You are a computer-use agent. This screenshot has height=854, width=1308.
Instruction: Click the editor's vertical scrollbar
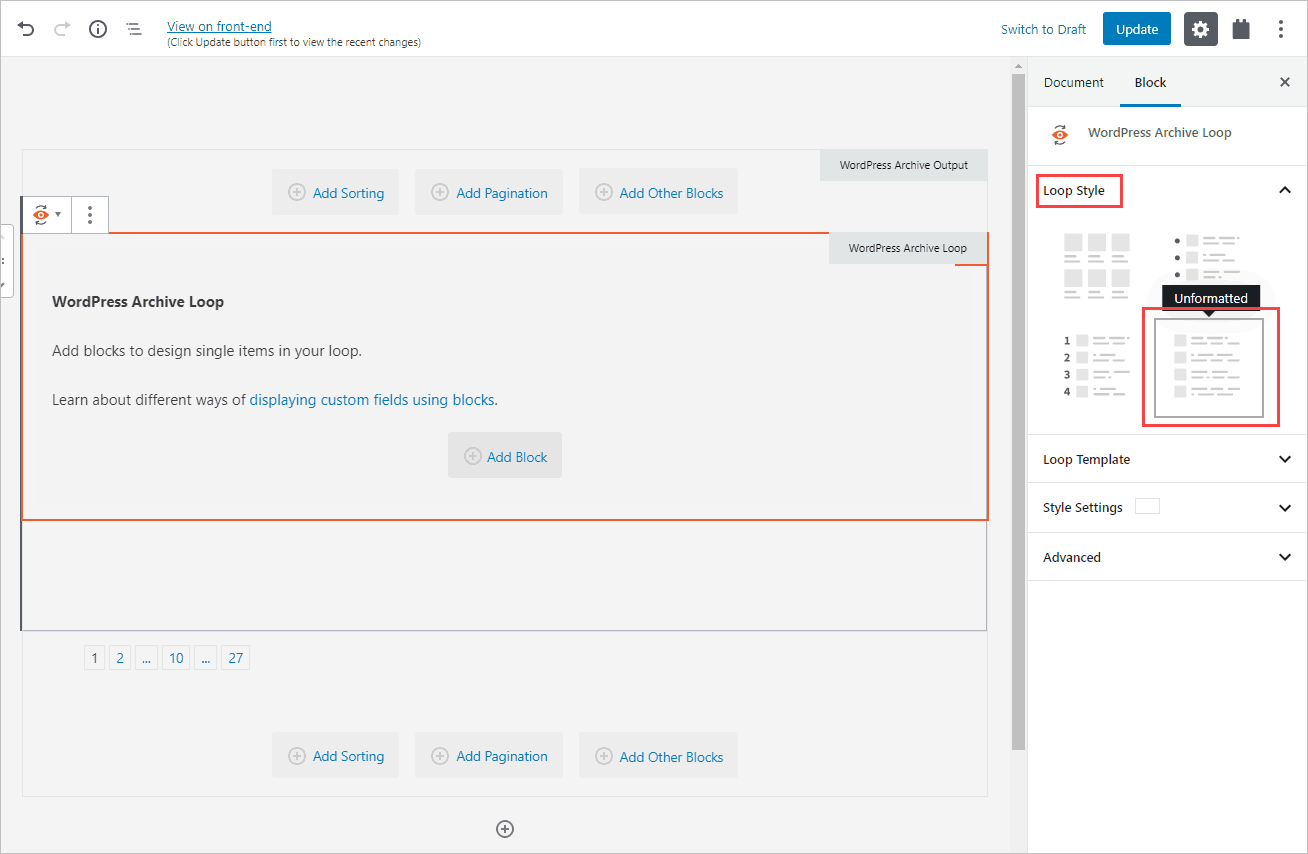pos(1018,410)
